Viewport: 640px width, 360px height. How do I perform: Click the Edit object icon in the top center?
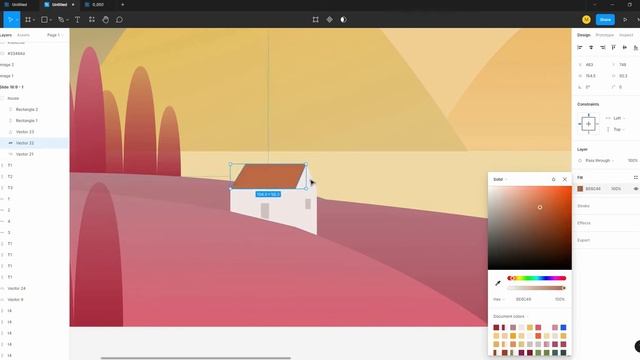tap(316, 20)
